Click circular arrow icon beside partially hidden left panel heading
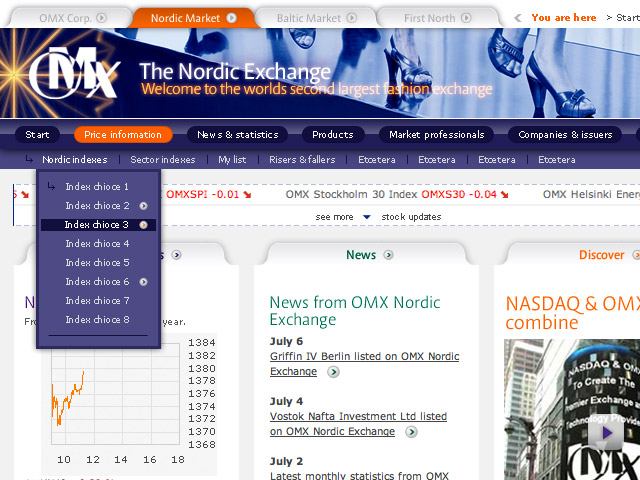 pyautogui.click(x=176, y=255)
